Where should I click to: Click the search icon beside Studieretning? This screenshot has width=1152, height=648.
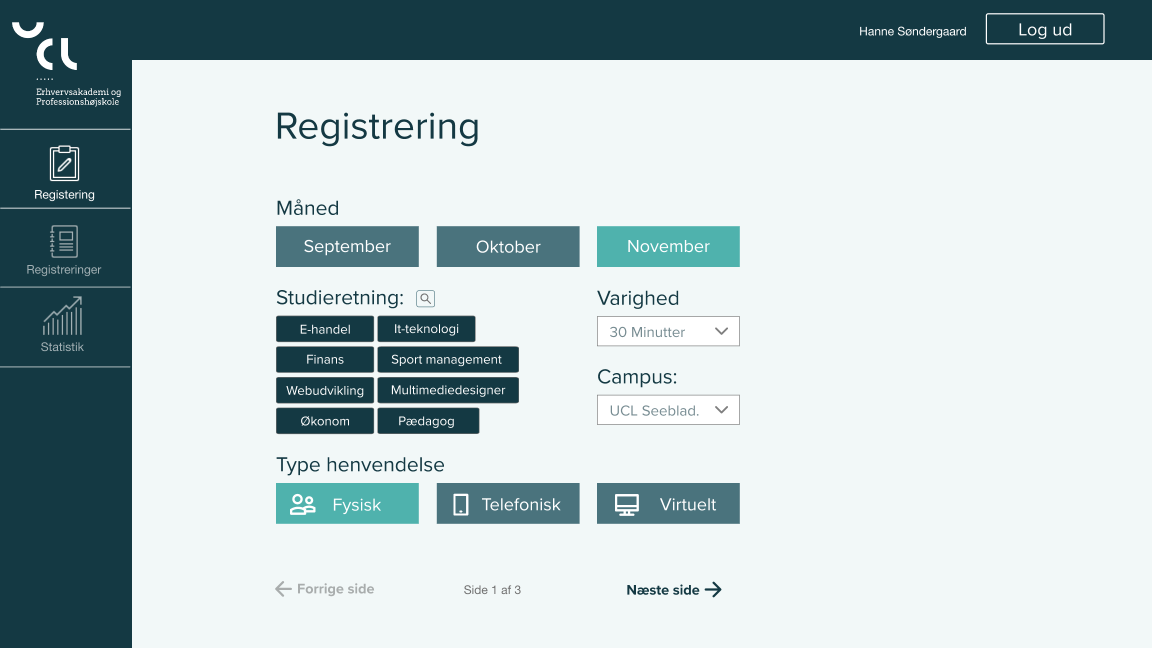tap(425, 298)
